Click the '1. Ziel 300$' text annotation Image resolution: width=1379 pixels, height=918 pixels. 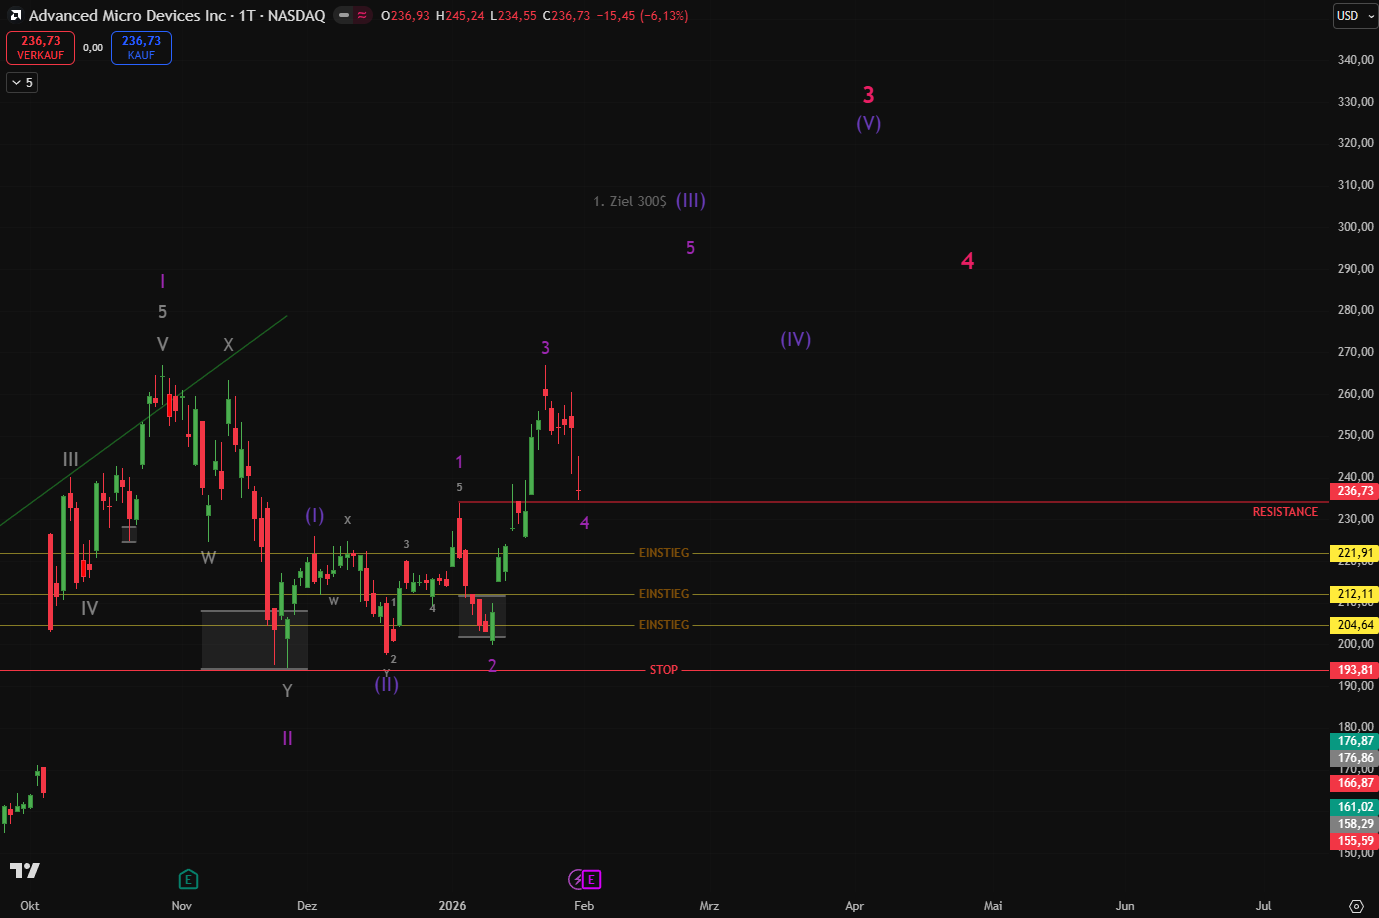[x=629, y=202]
